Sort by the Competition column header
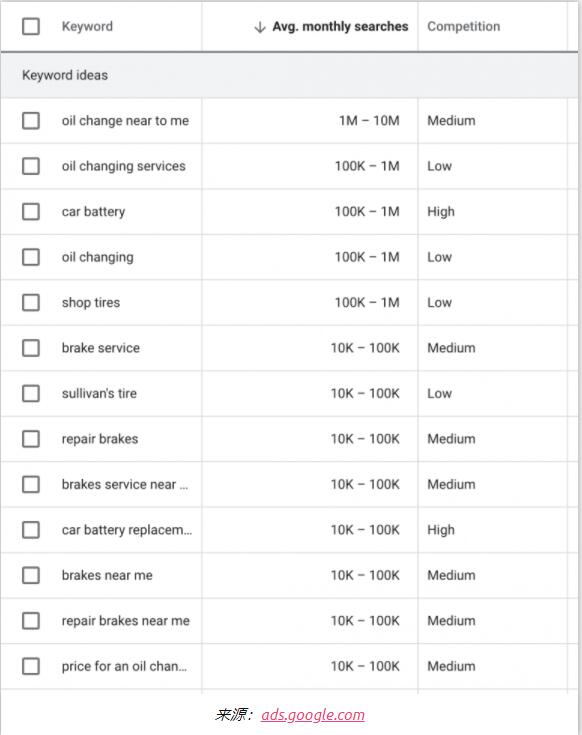 pos(463,26)
